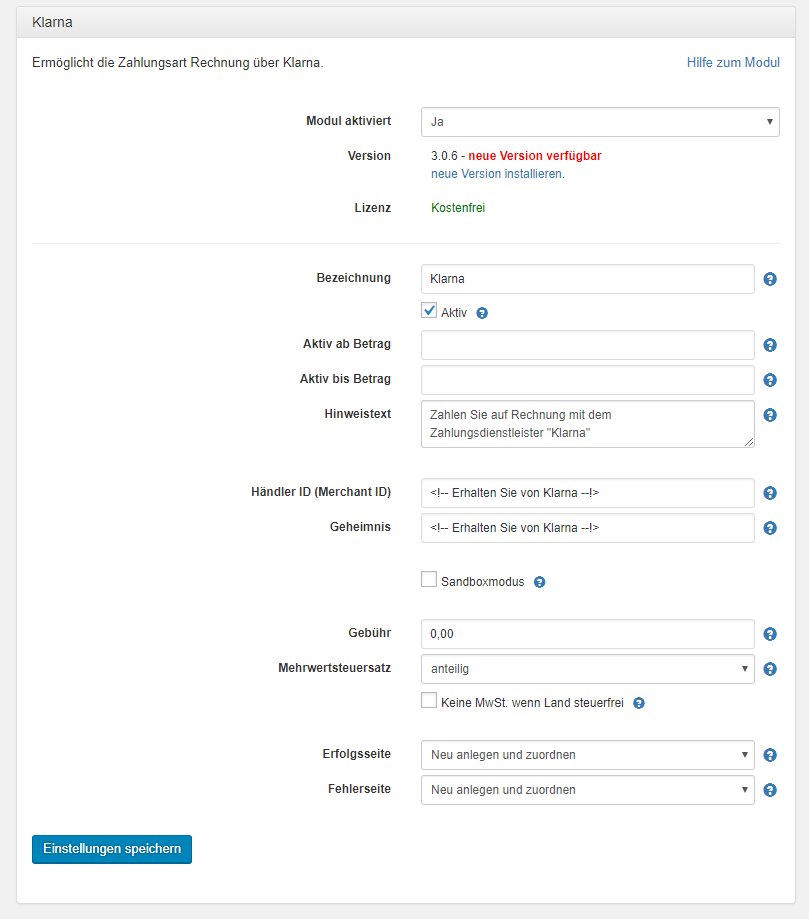Open Hilfe zum Modul

(732, 62)
